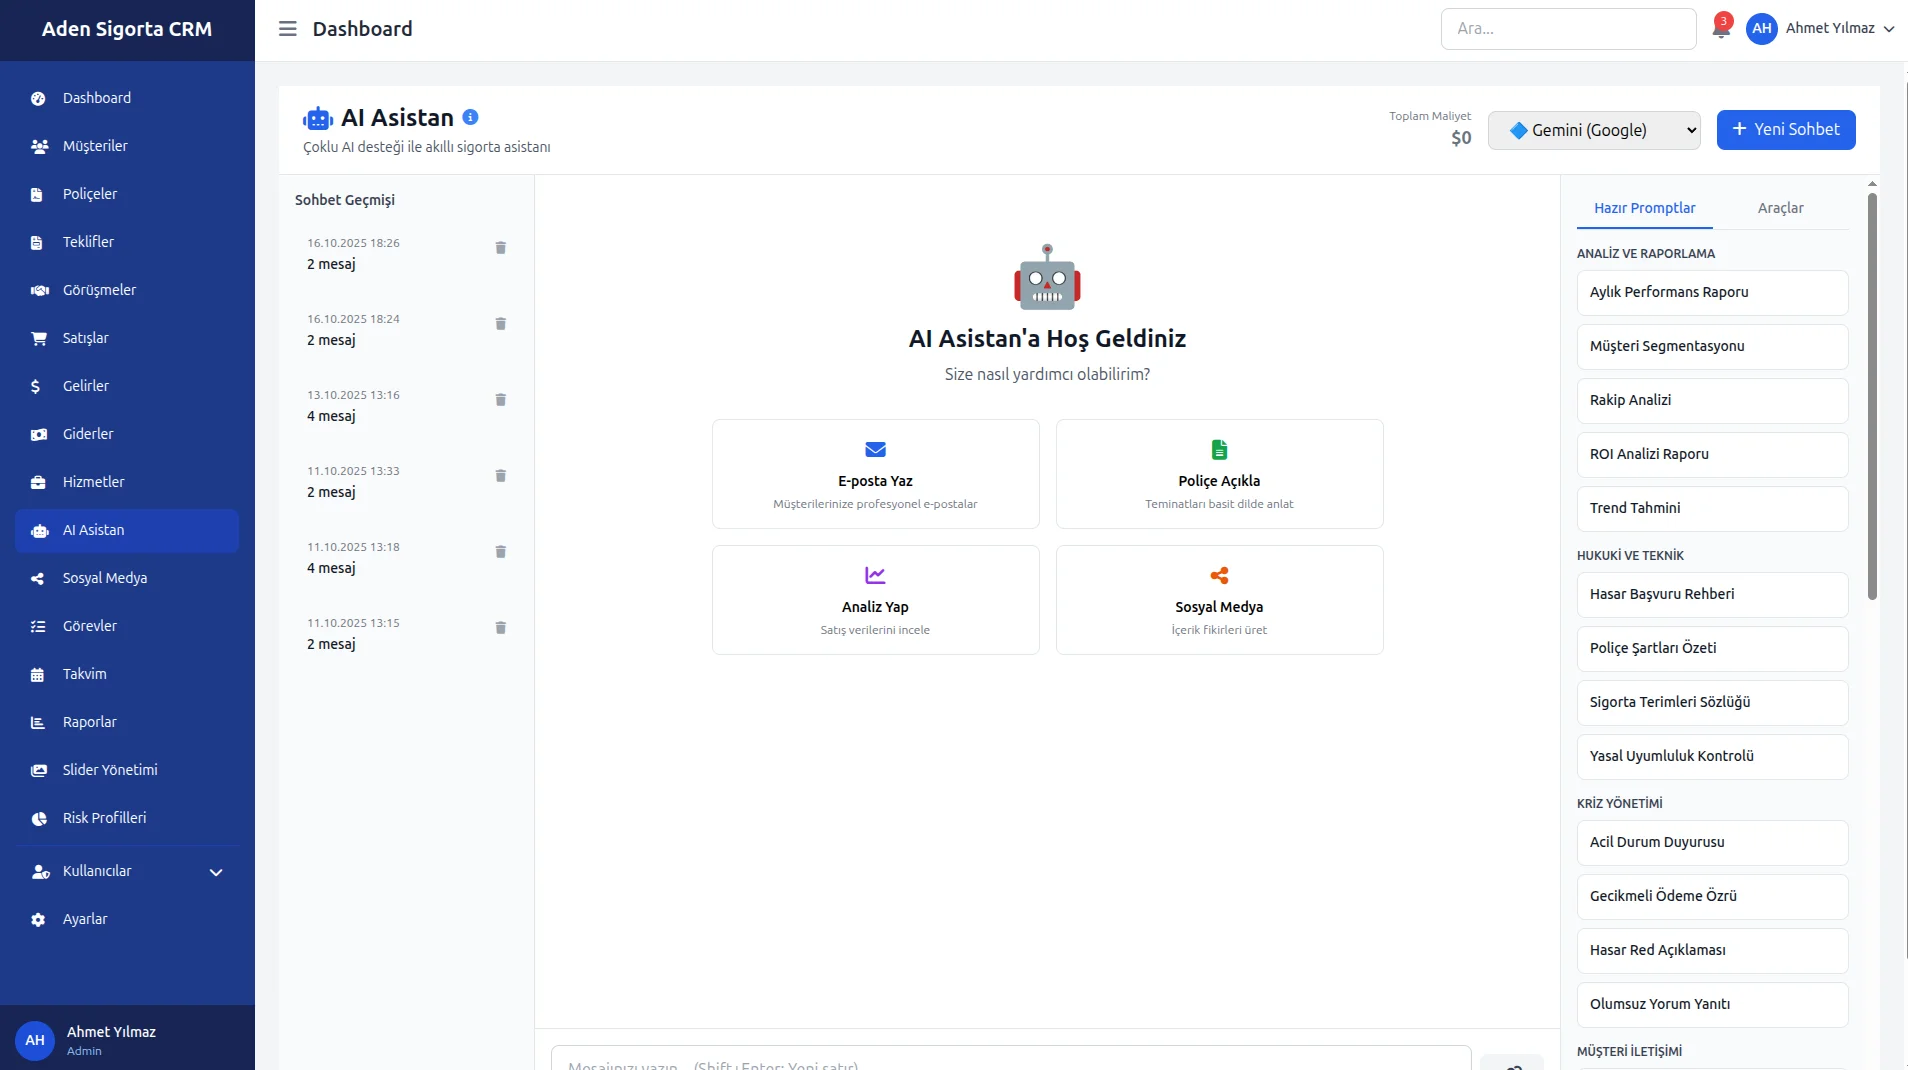Click the E-posta Yaz envelope card
Screen dimensions: 1908x1070
(x=875, y=474)
